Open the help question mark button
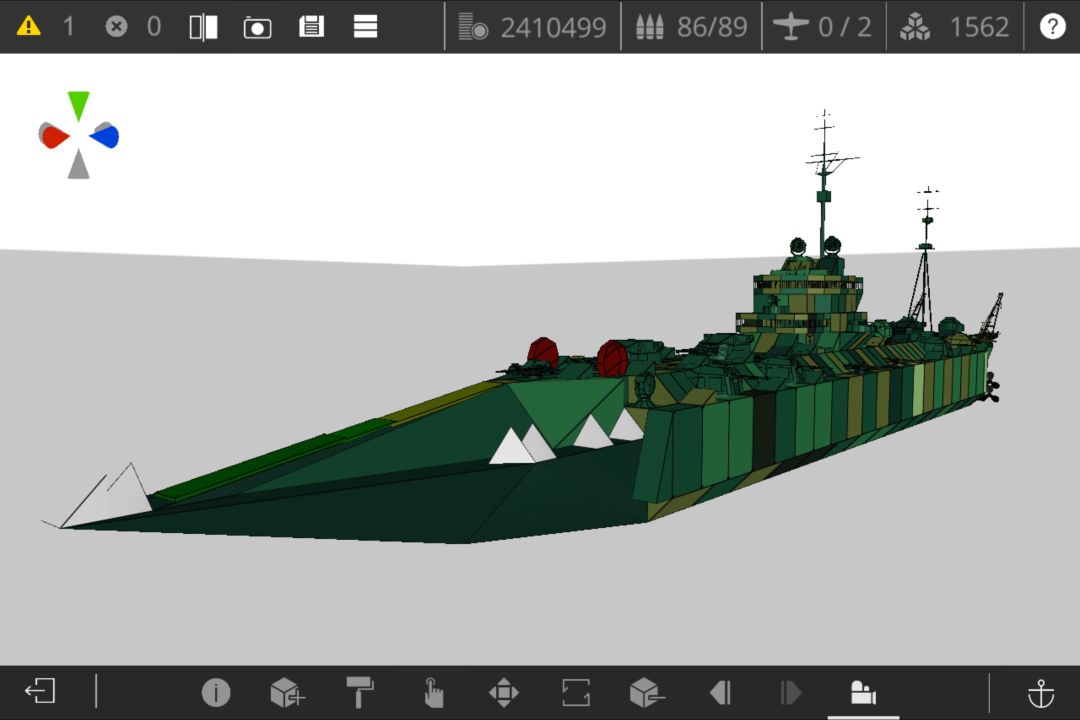 pyautogui.click(x=1052, y=26)
